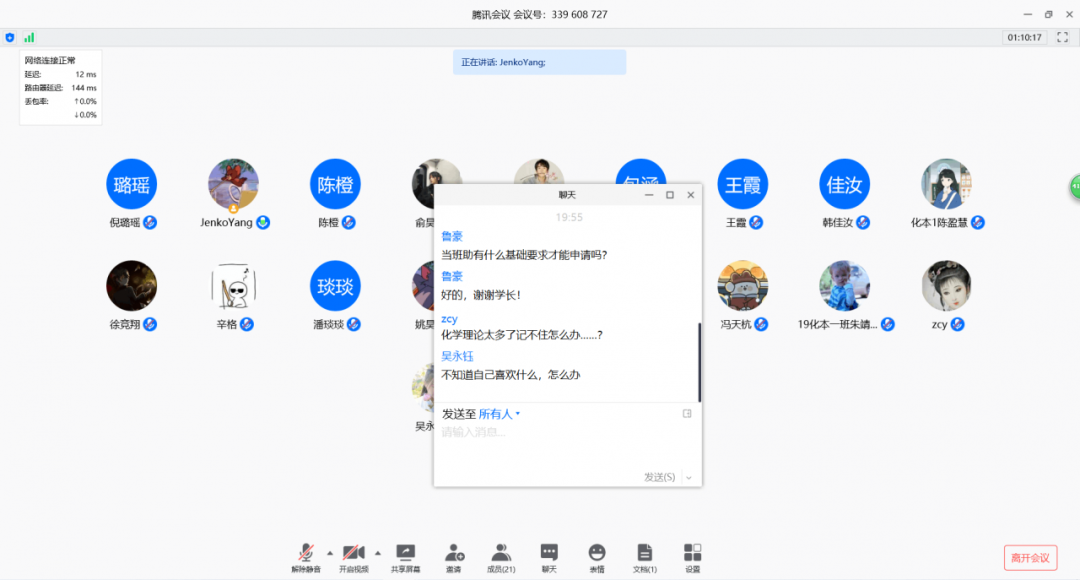Open the 所有人 recipient dropdown
1080x580 pixels.
pyautogui.click(x=499, y=414)
